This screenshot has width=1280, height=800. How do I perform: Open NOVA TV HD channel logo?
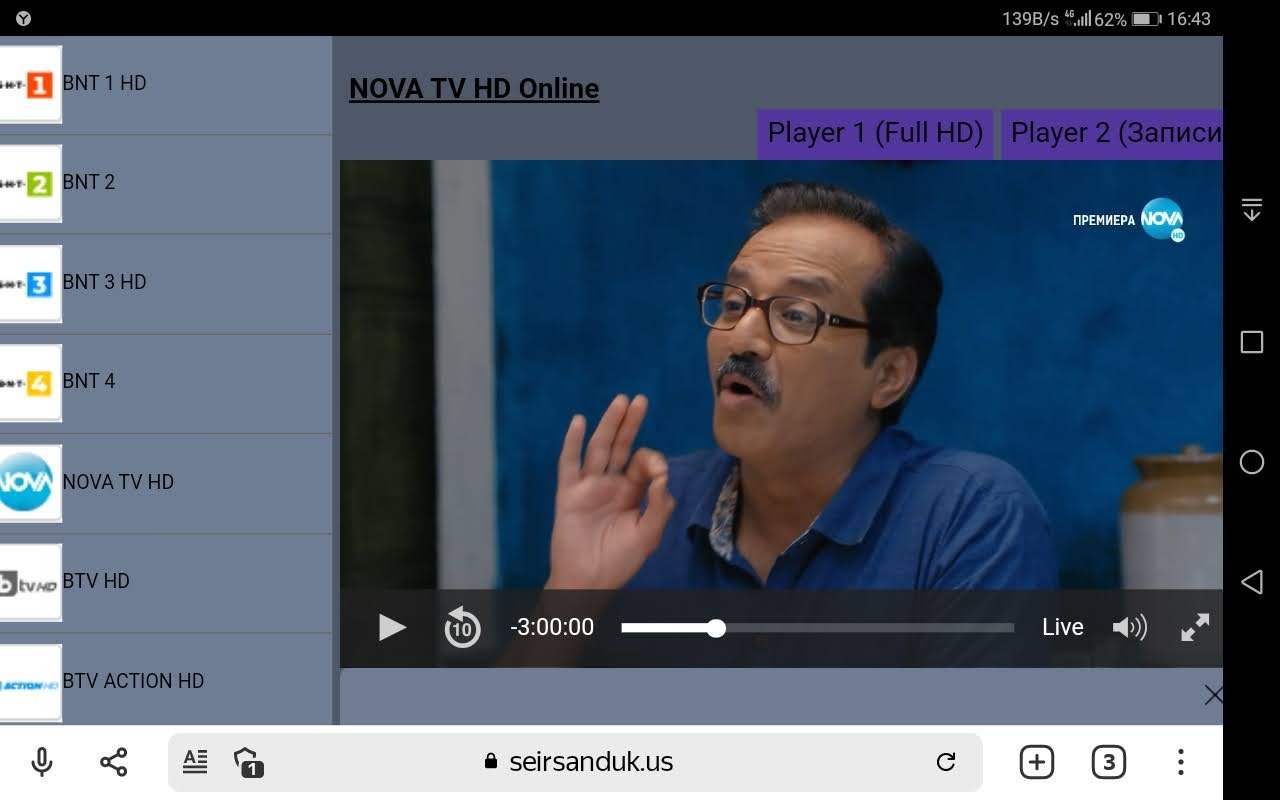click(x=30, y=483)
